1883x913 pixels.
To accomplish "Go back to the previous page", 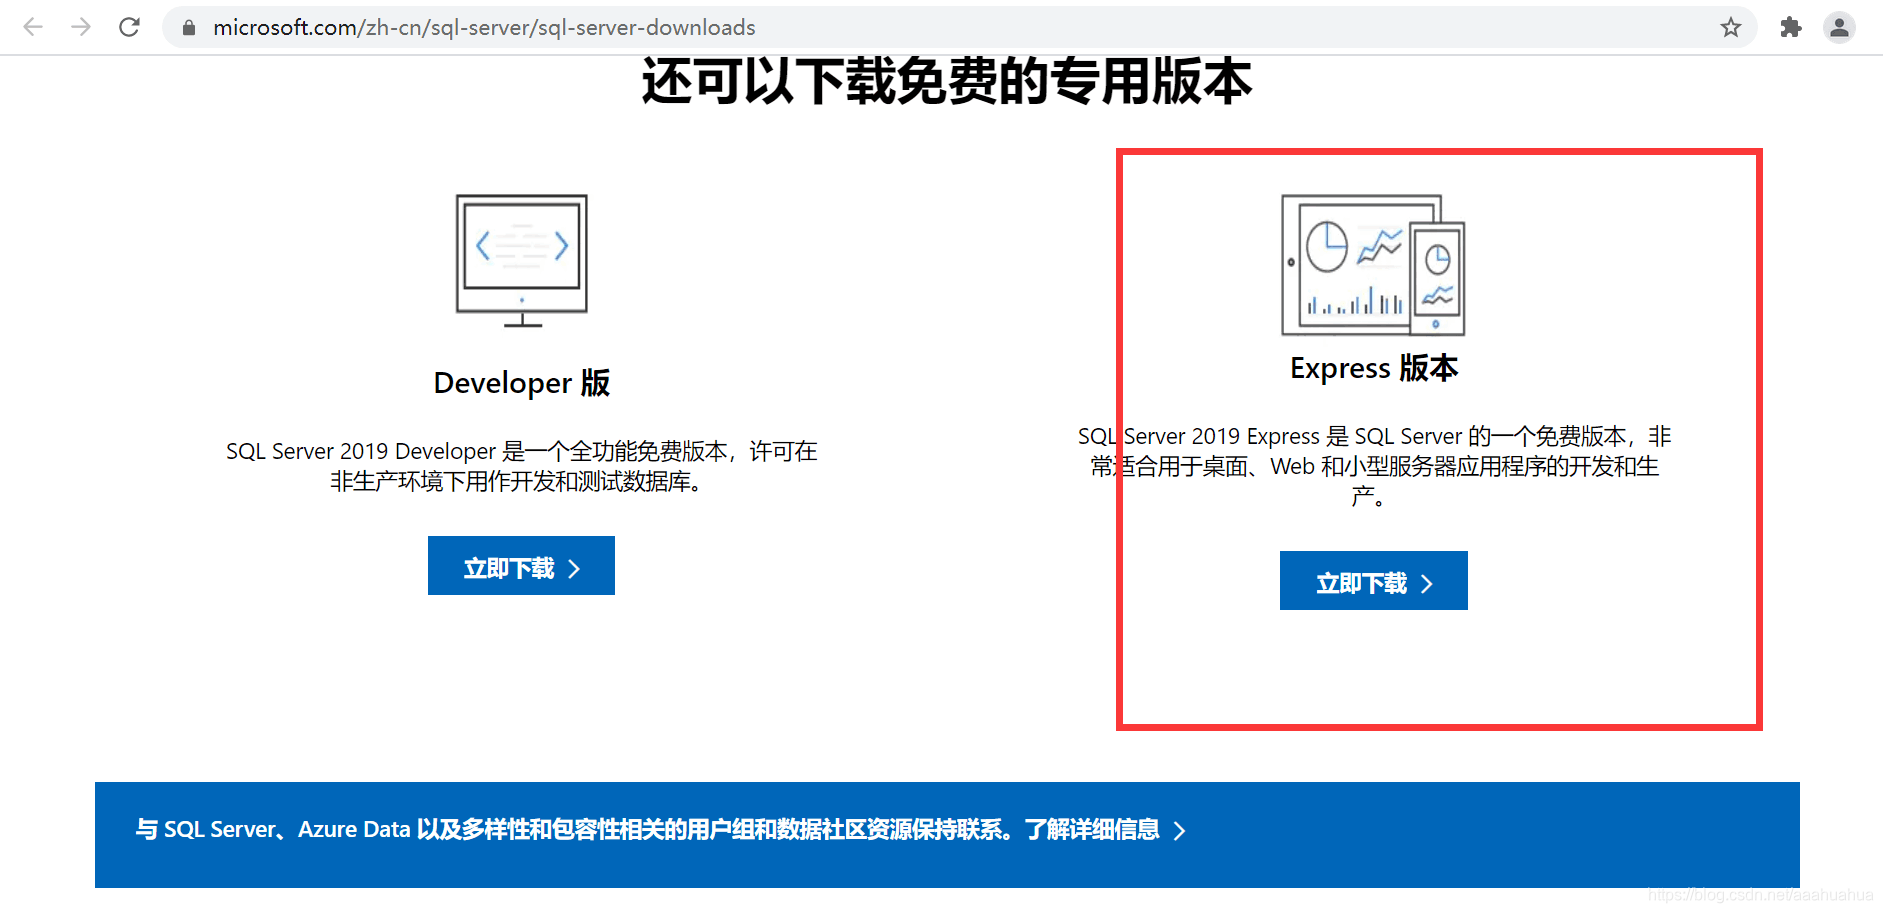I will (33, 27).
